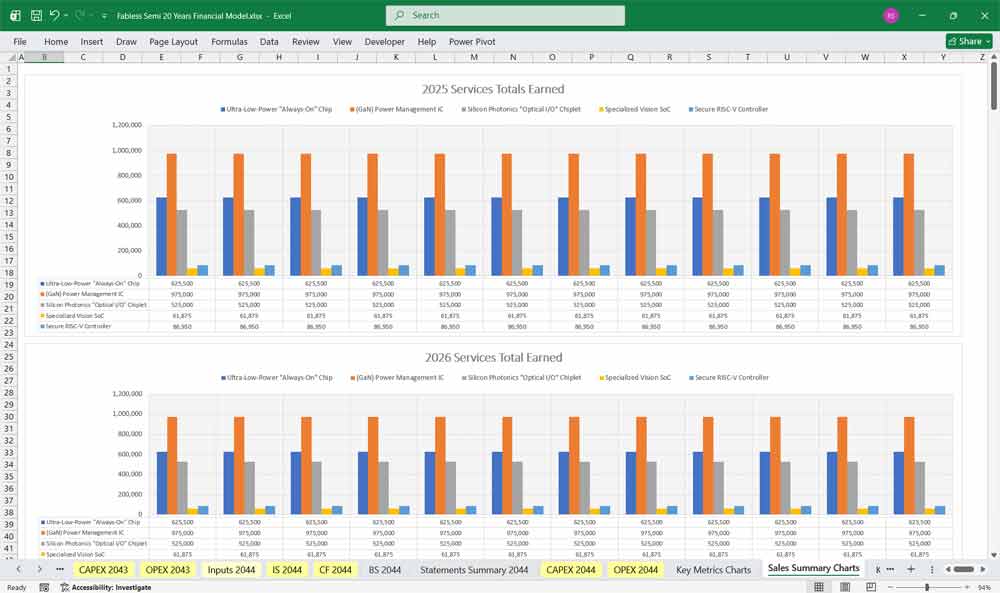
Task: Click the zoom level slider
Action: tap(928, 587)
